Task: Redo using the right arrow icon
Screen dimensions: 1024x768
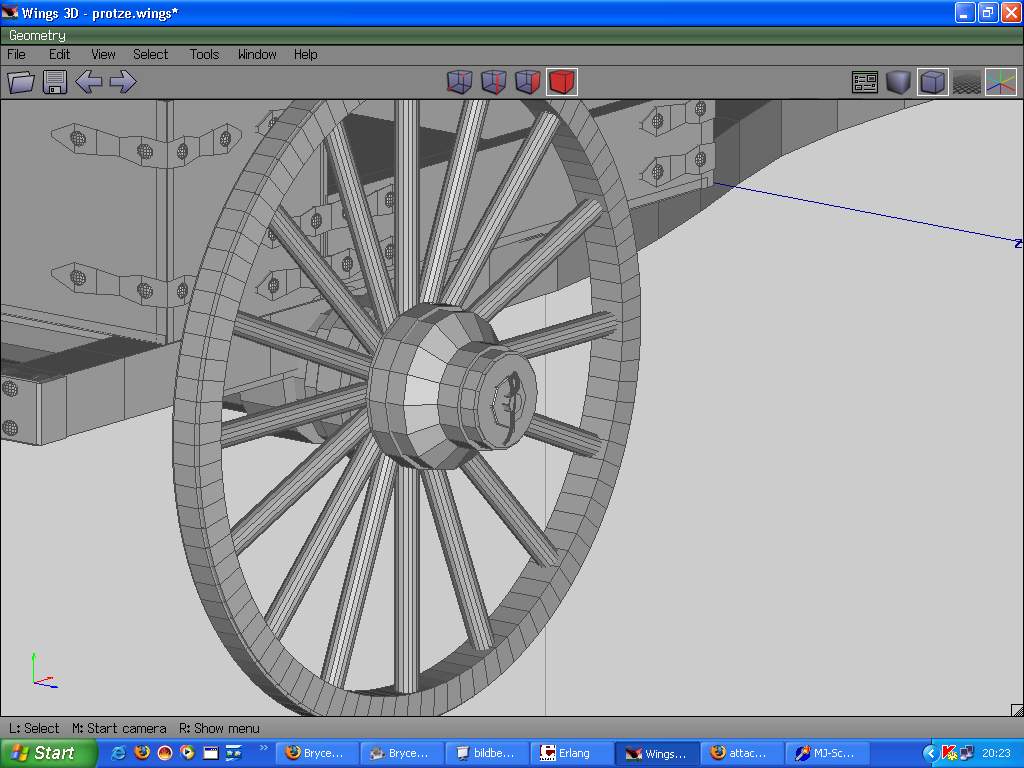Action: pyautogui.click(x=123, y=82)
